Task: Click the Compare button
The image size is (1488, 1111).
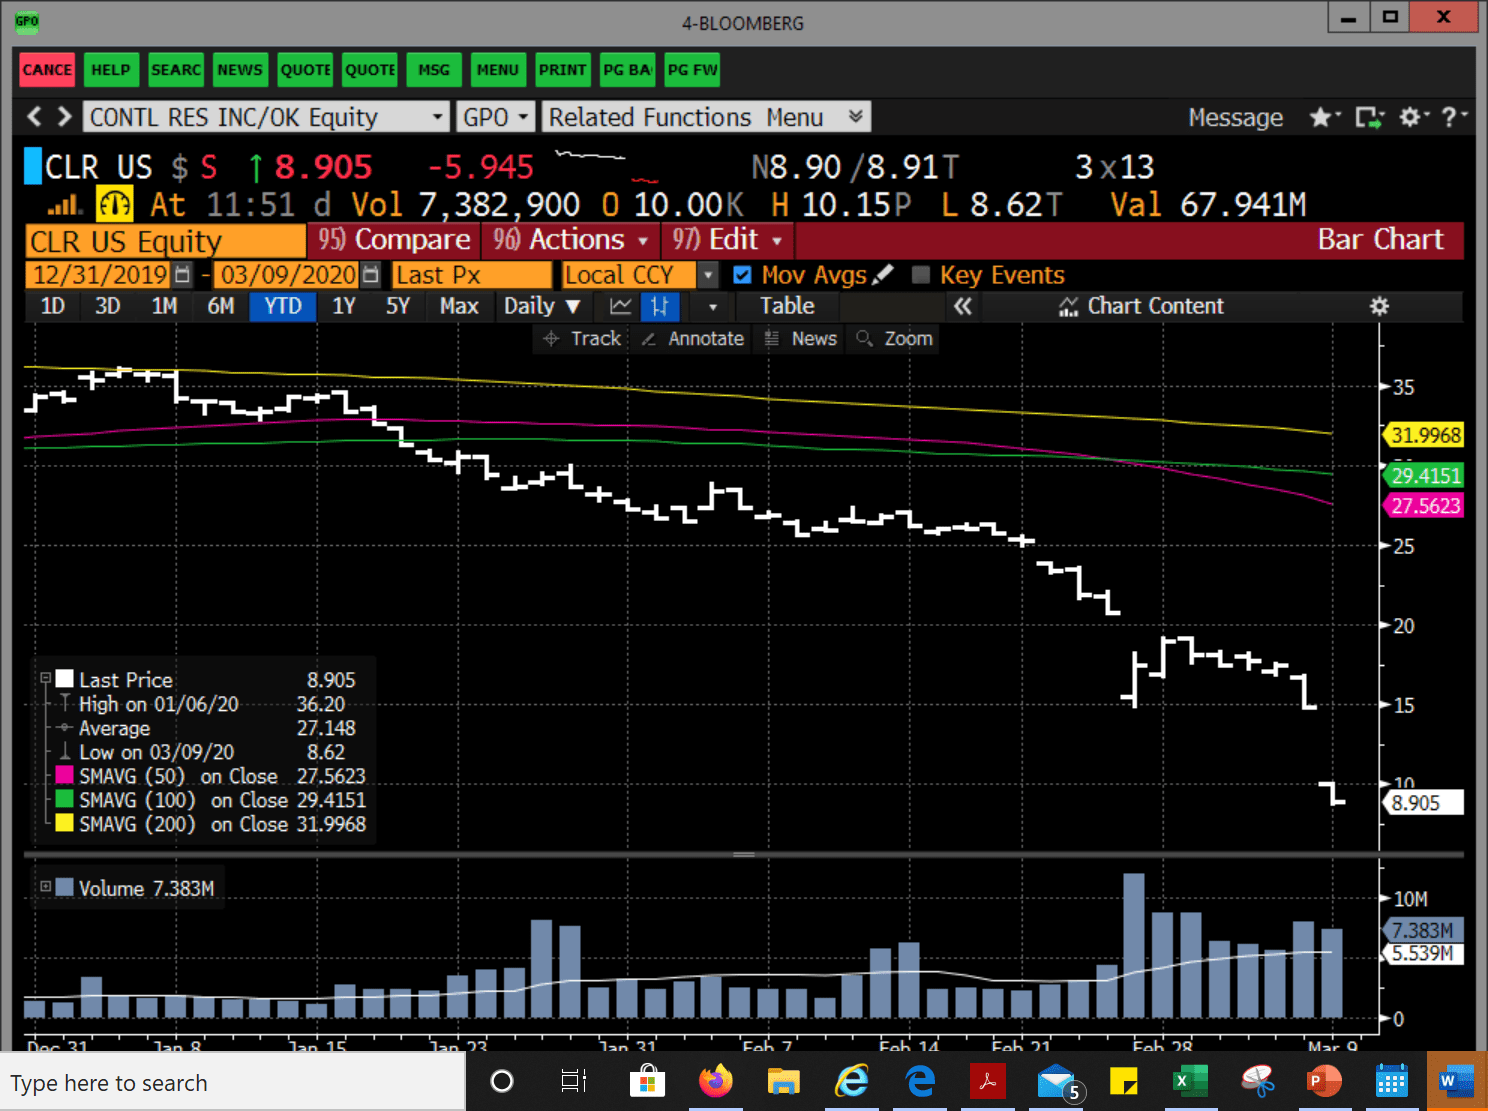Action: (x=395, y=240)
